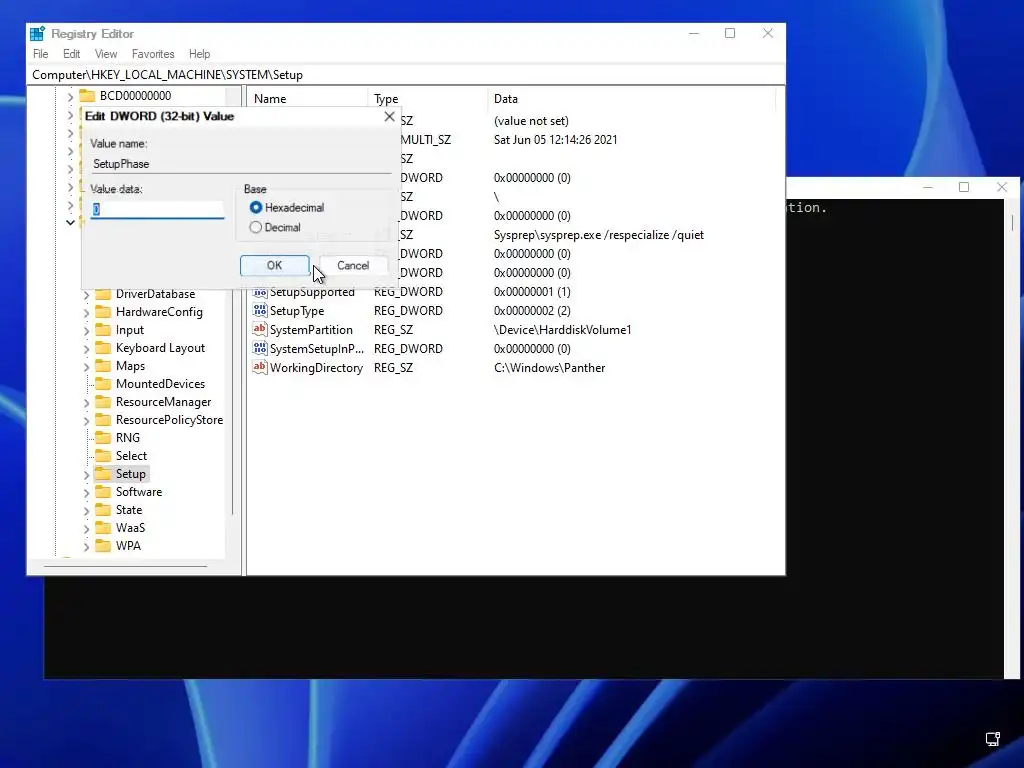Expand the HardwareConfig key

point(86,313)
